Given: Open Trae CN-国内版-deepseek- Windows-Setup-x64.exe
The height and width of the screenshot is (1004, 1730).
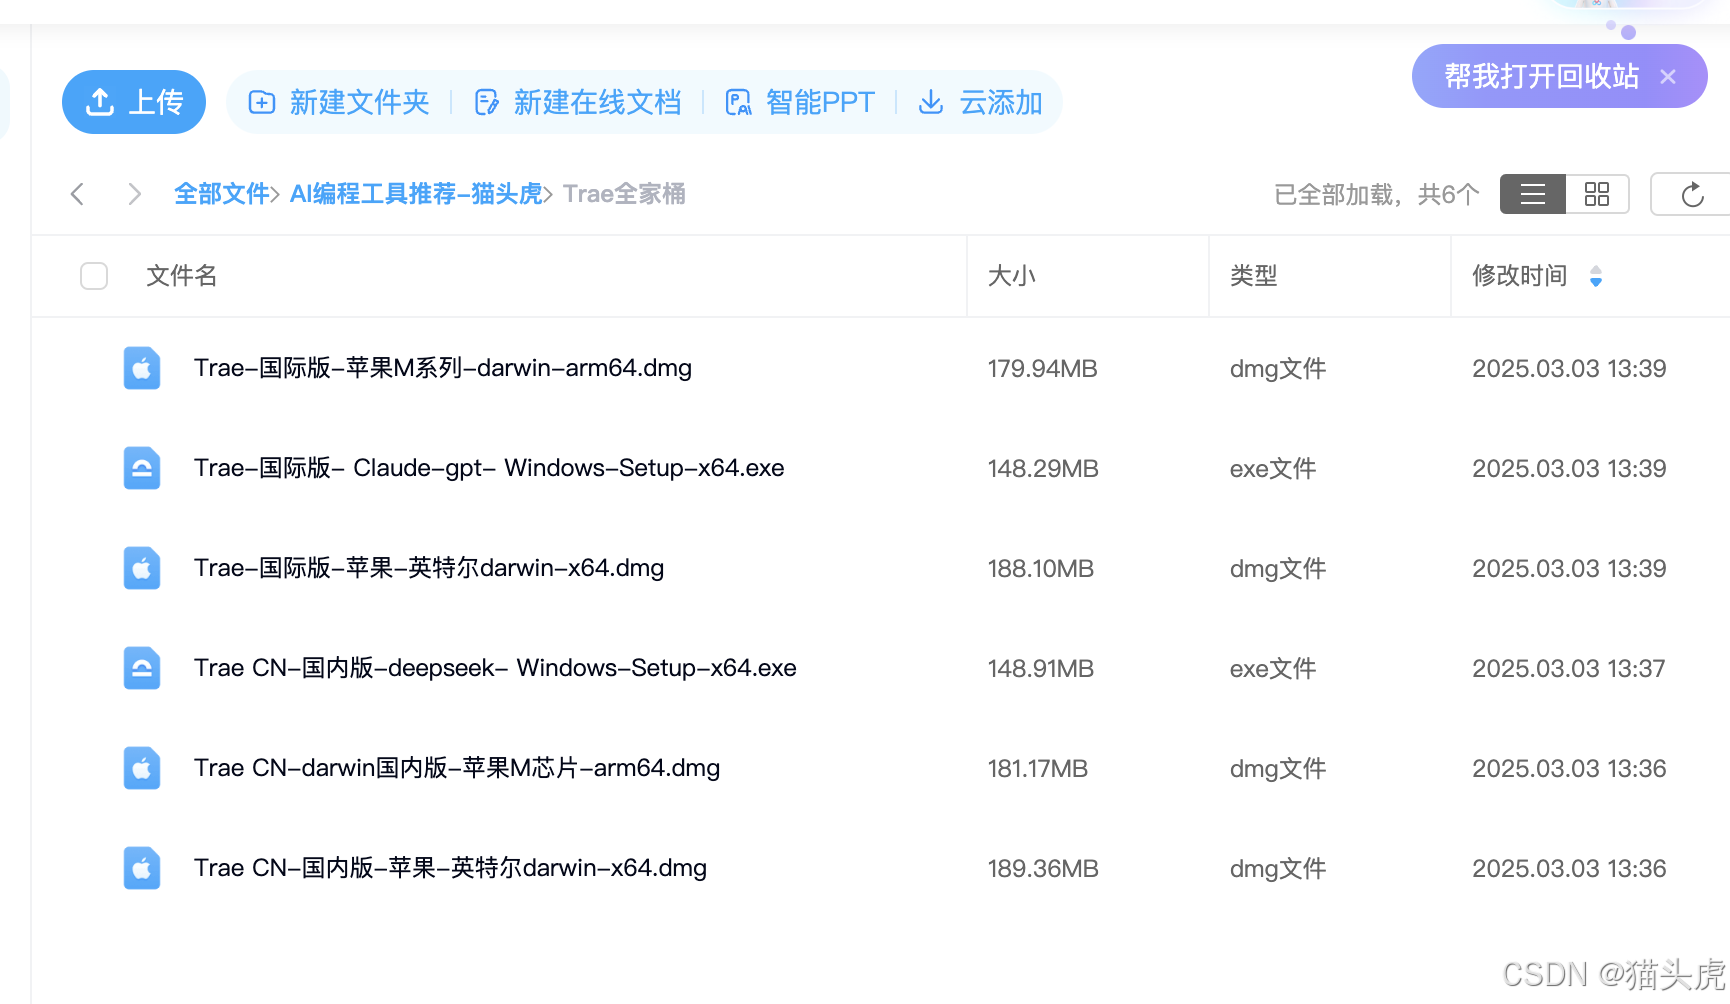Looking at the screenshot, I should tap(495, 668).
